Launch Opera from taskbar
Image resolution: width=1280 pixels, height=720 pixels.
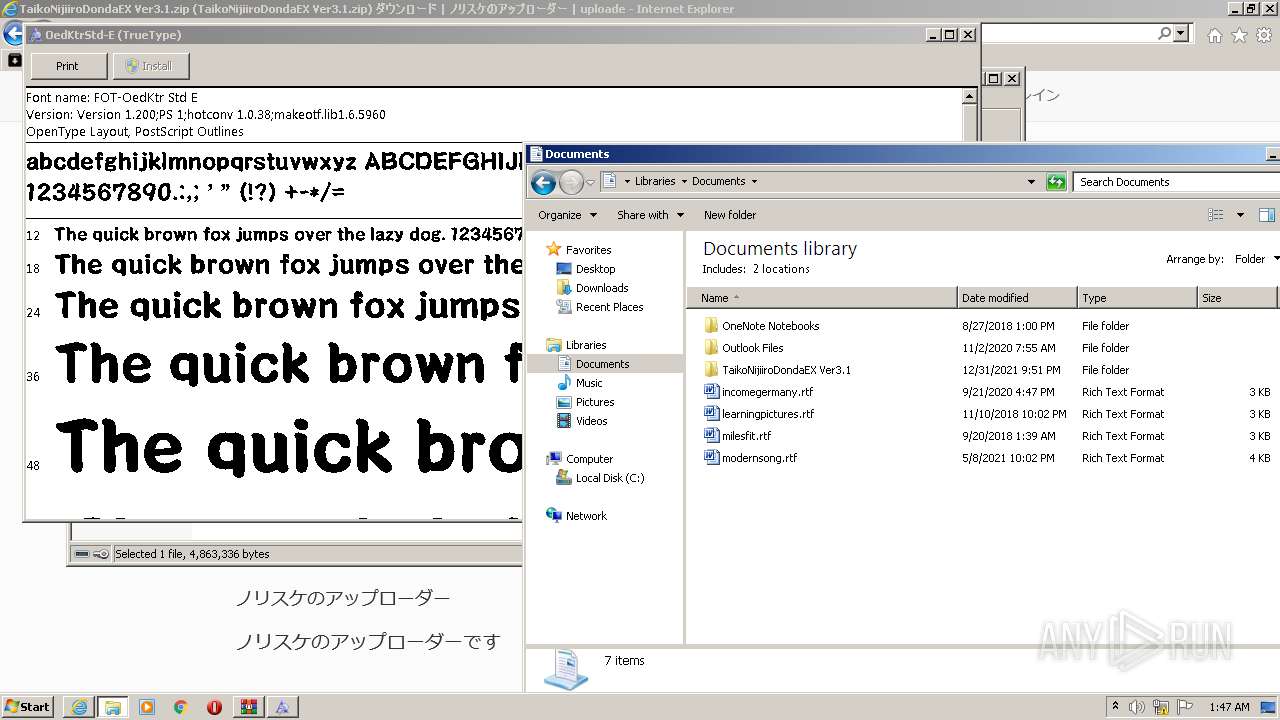click(214, 706)
